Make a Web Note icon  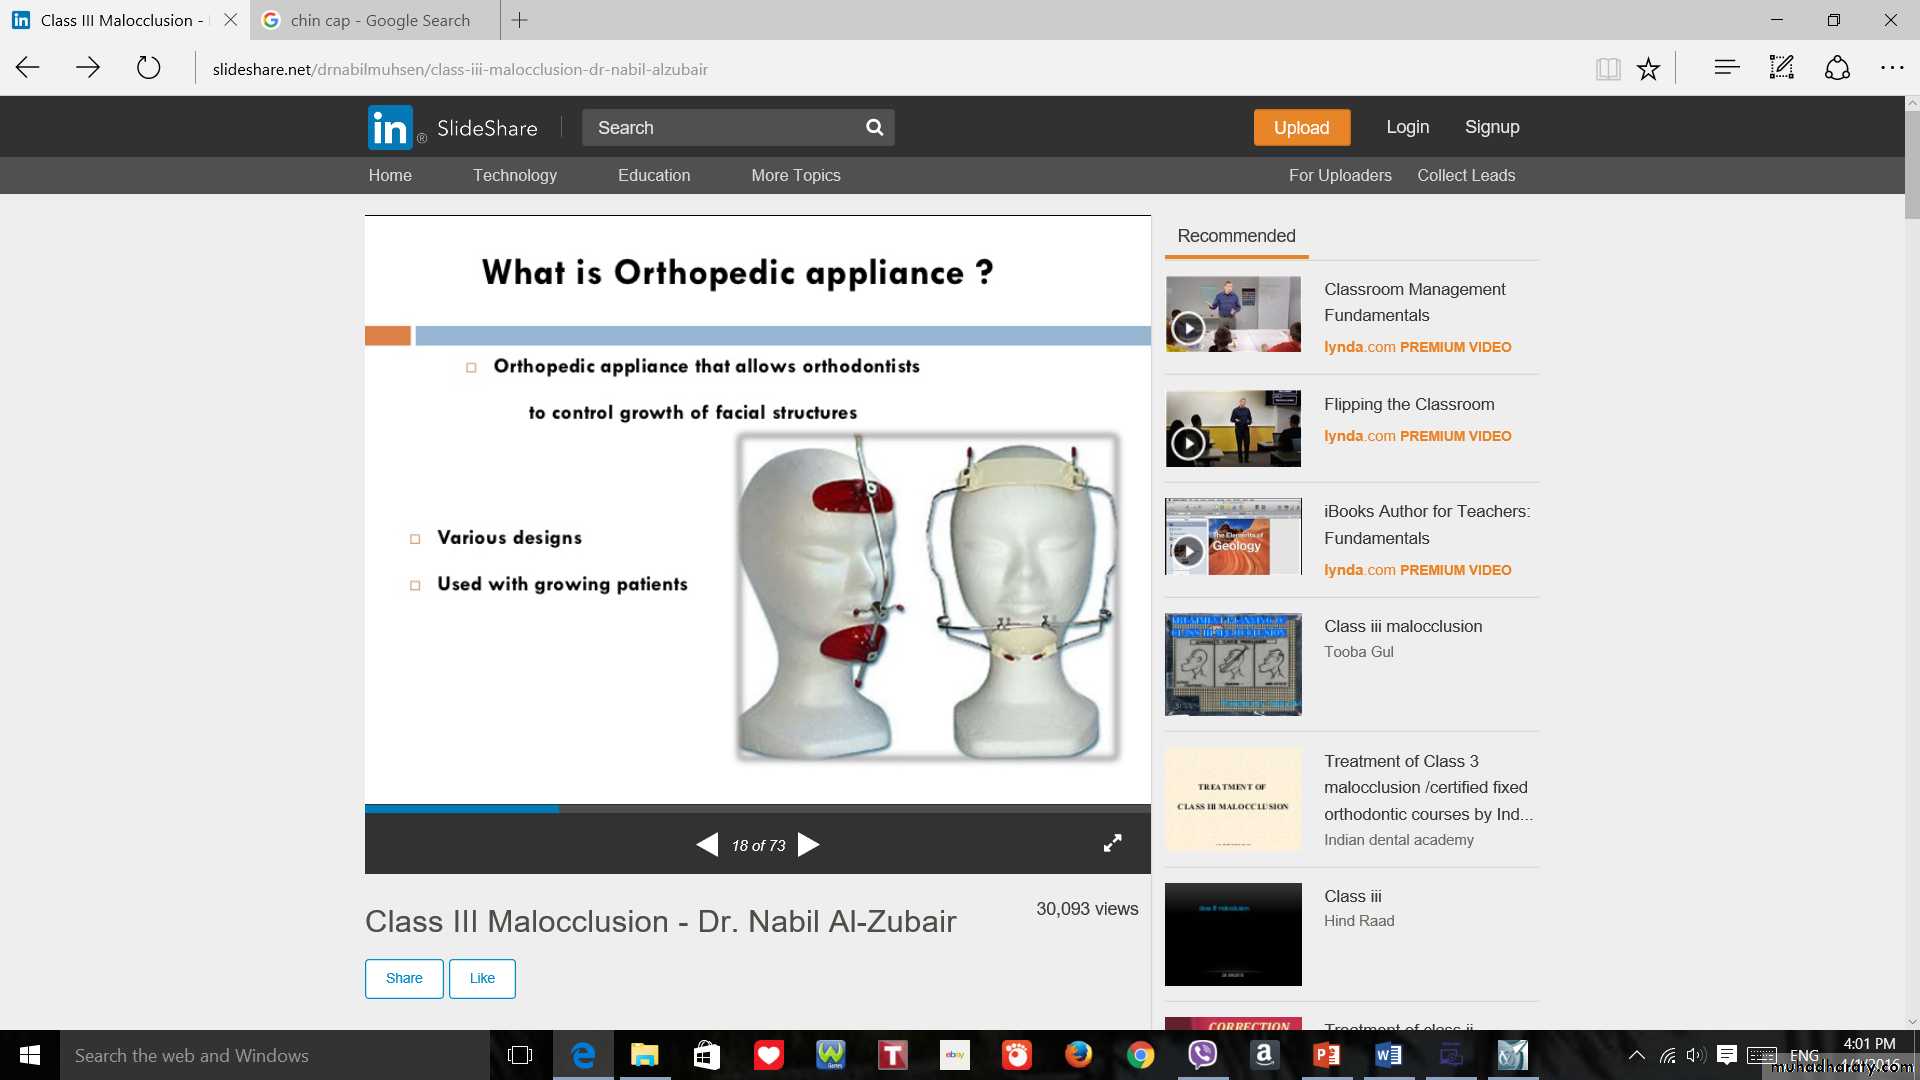pyautogui.click(x=1781, y=68)
